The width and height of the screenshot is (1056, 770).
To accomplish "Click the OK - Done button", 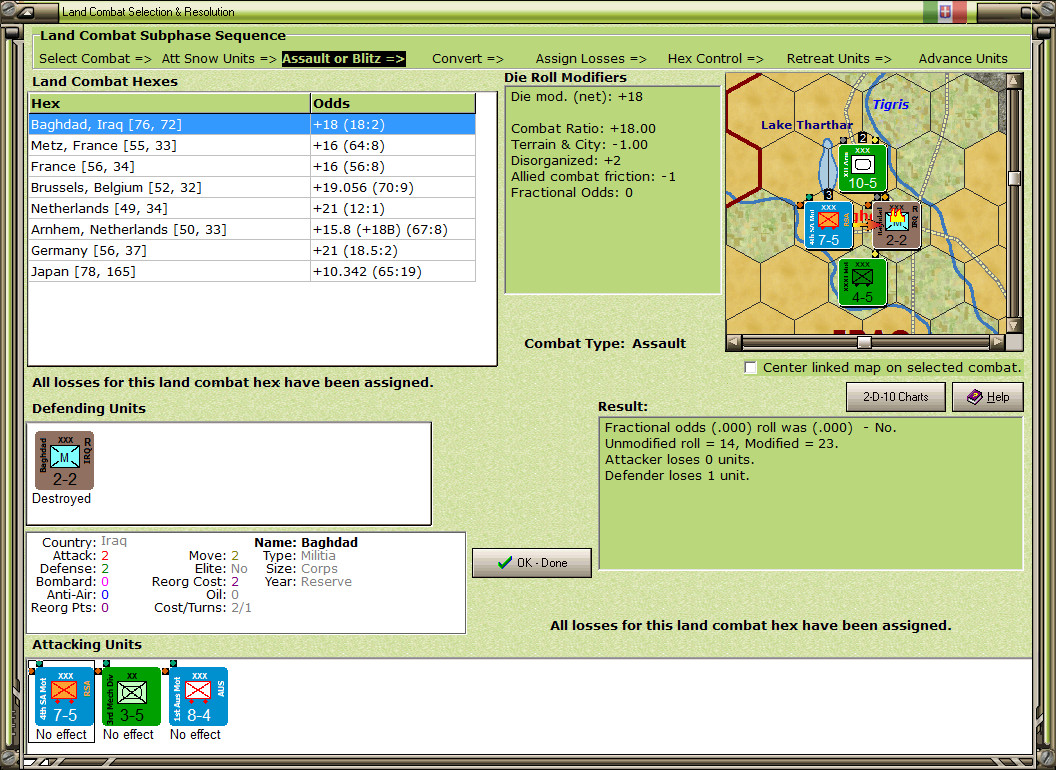I will click(532, 563).
